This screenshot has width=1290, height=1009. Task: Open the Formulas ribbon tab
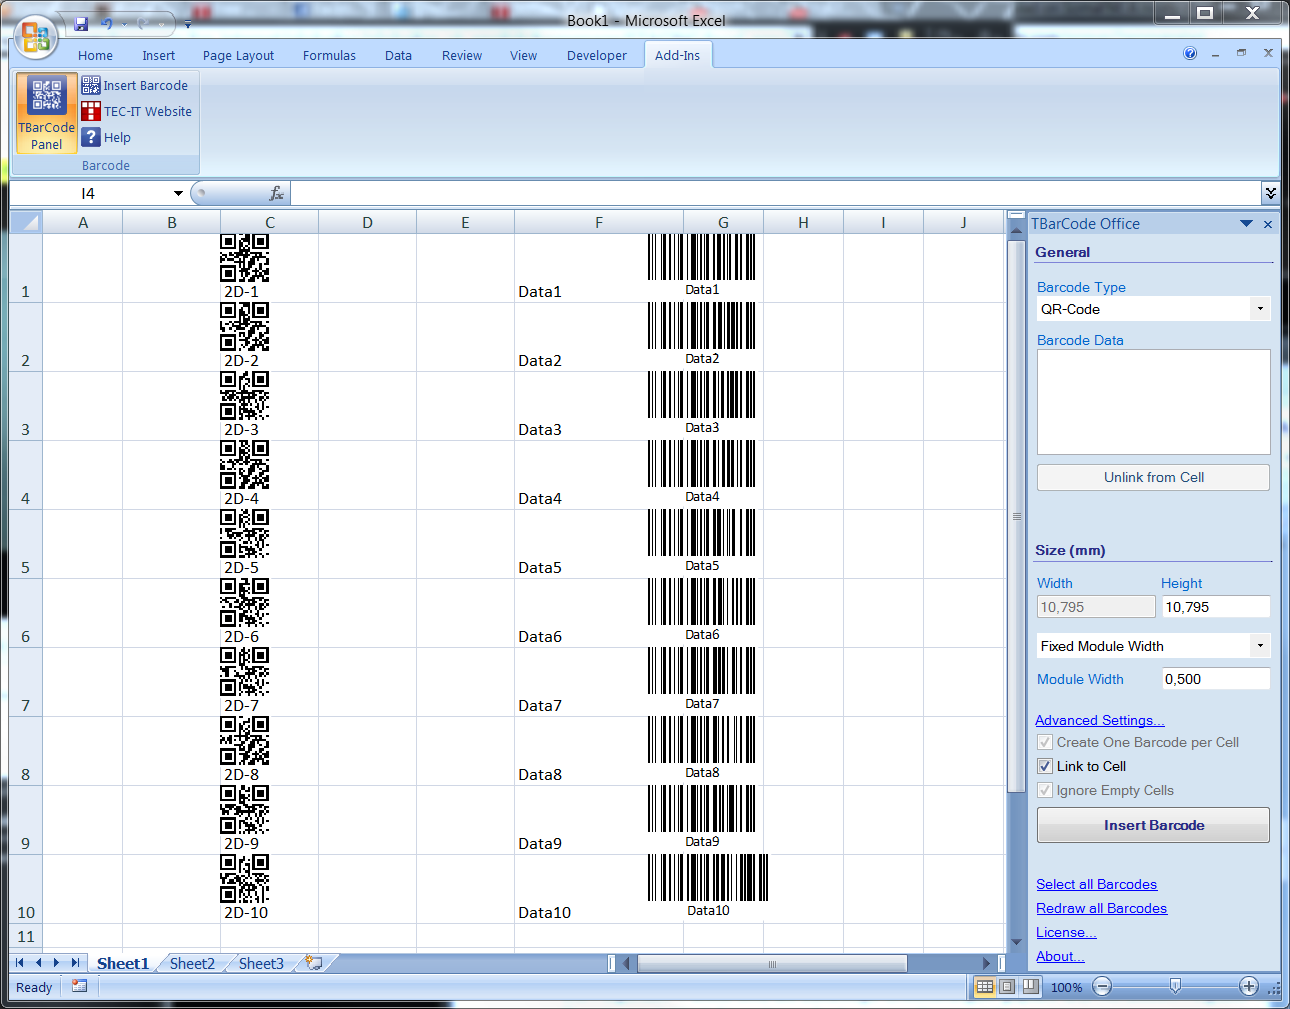(329, 55)
